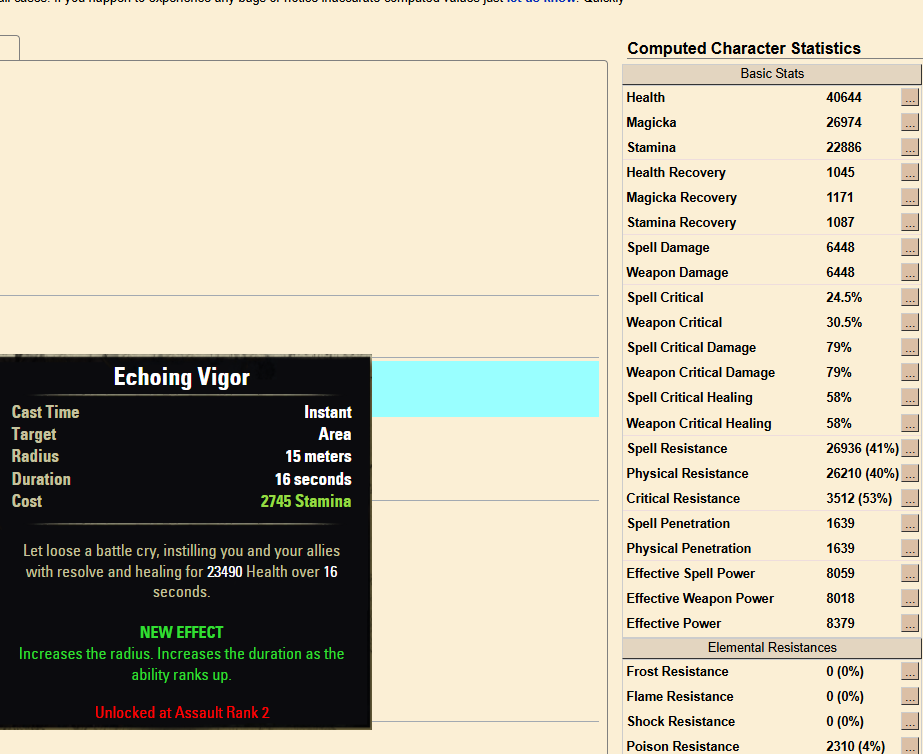Open details button for Health Recovery
923x754 pixels.
(x=909, y=172)
